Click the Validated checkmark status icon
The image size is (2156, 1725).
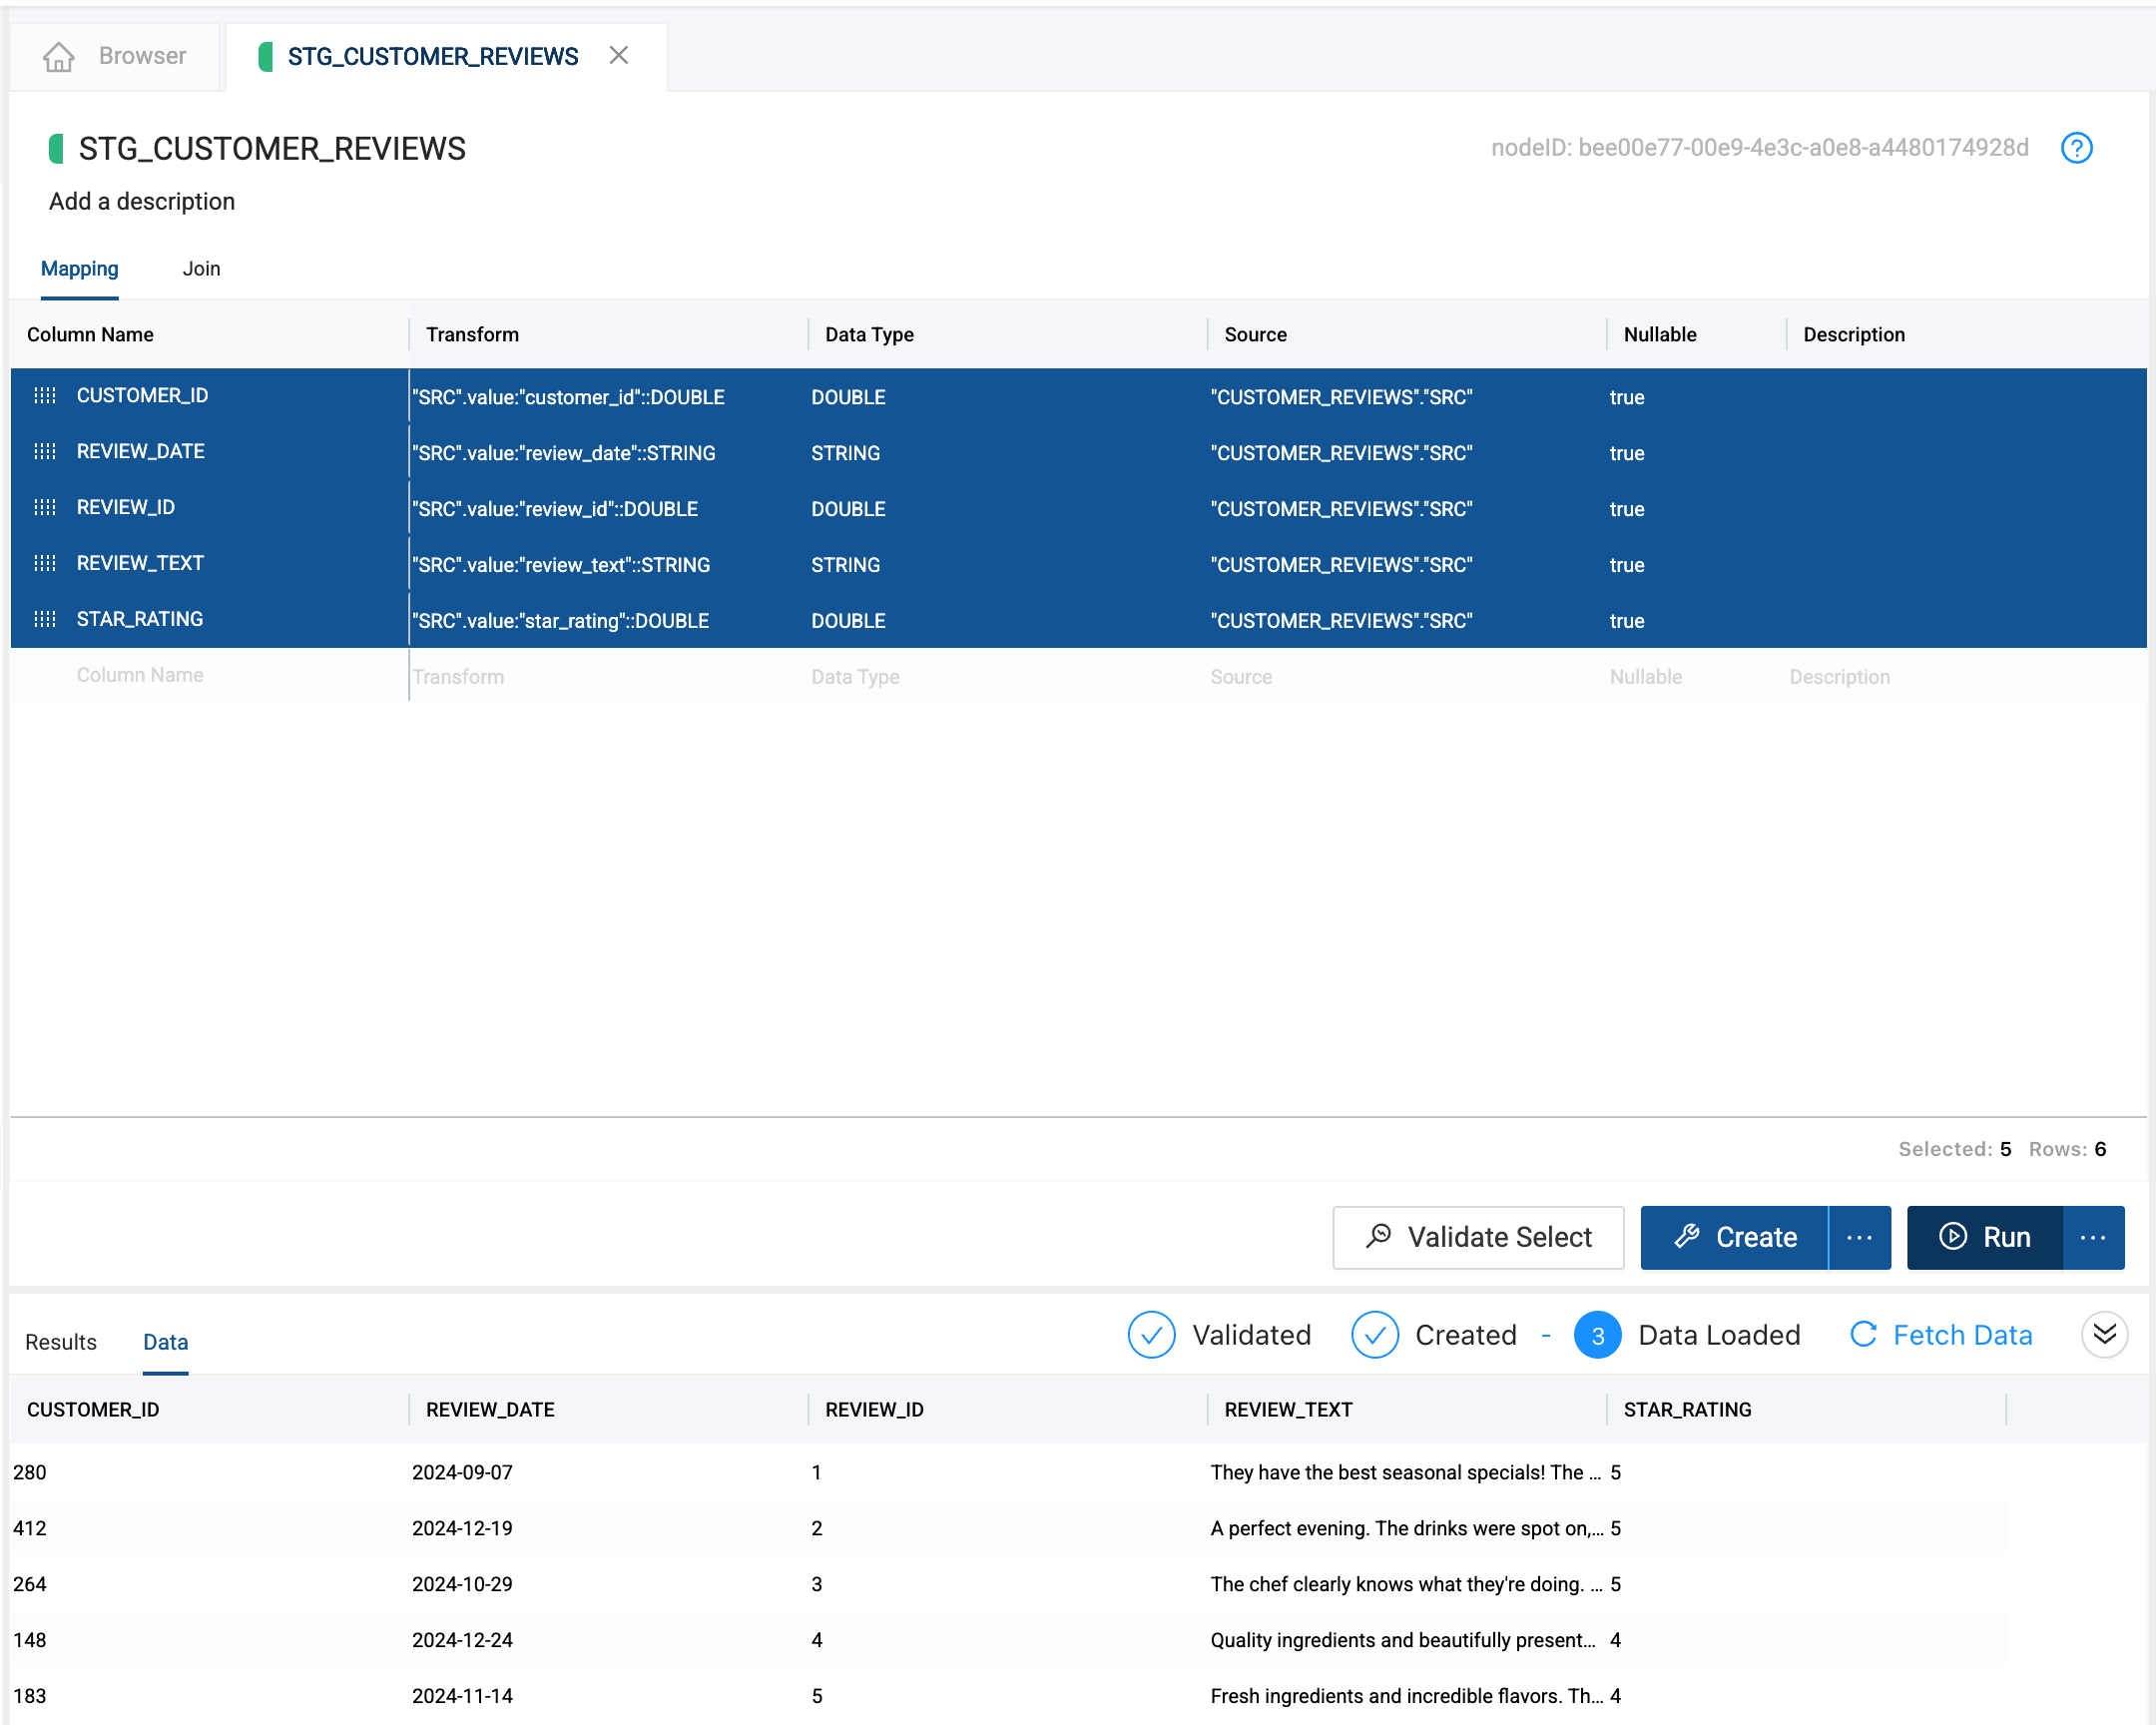pyautogui.click(x=1151, y=1335)
